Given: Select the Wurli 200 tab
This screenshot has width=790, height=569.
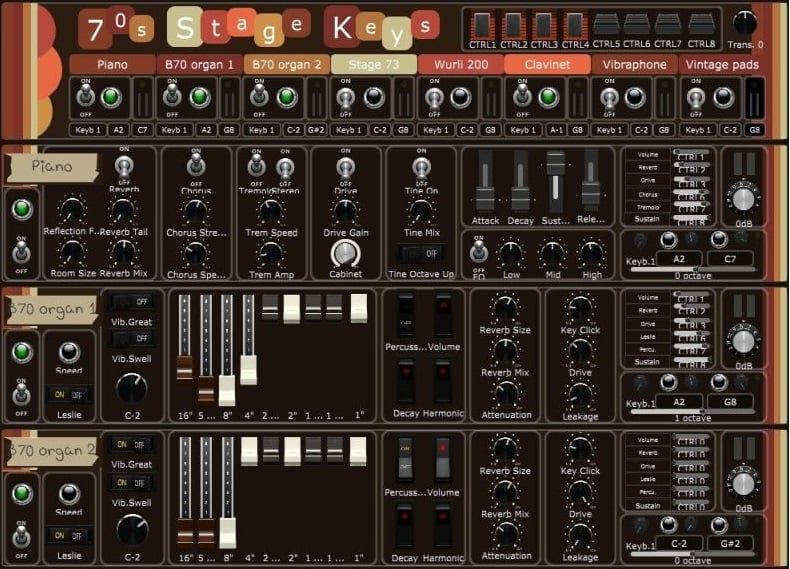Looking at the screenshot, I should click(461, 65).
